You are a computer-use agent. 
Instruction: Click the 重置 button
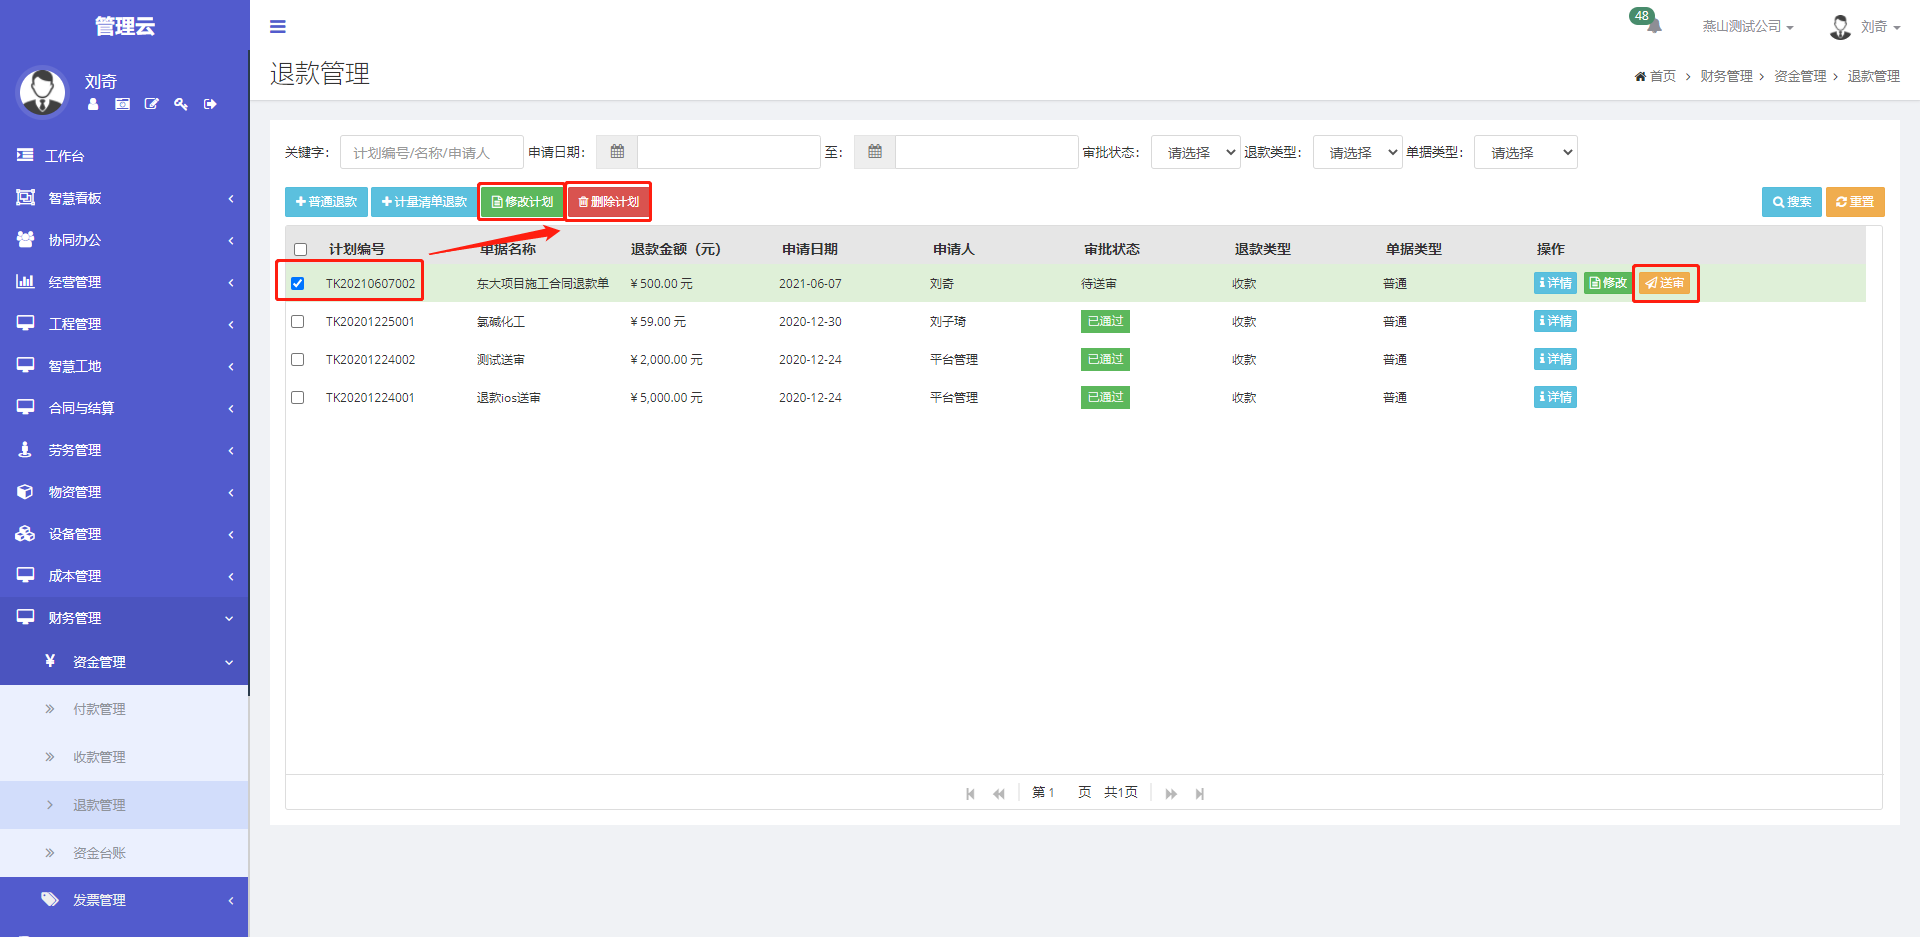pyautogui.click(x=1855, y=202)
